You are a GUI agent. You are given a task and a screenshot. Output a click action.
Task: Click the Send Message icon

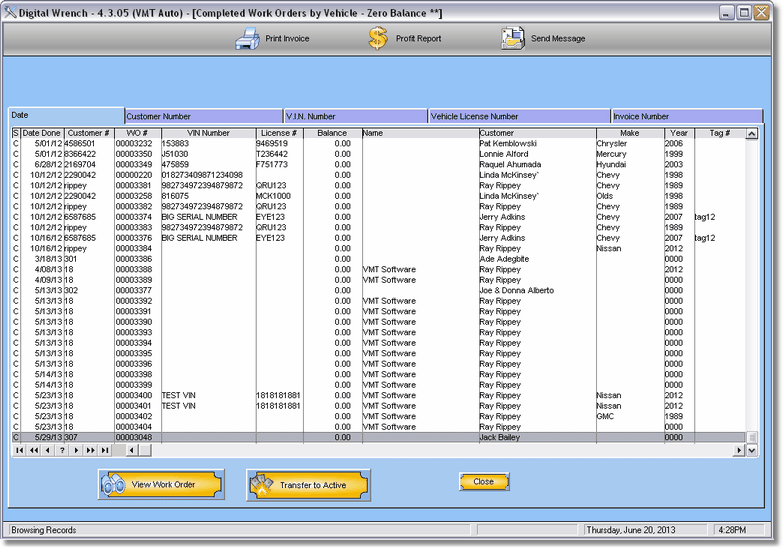513,38
